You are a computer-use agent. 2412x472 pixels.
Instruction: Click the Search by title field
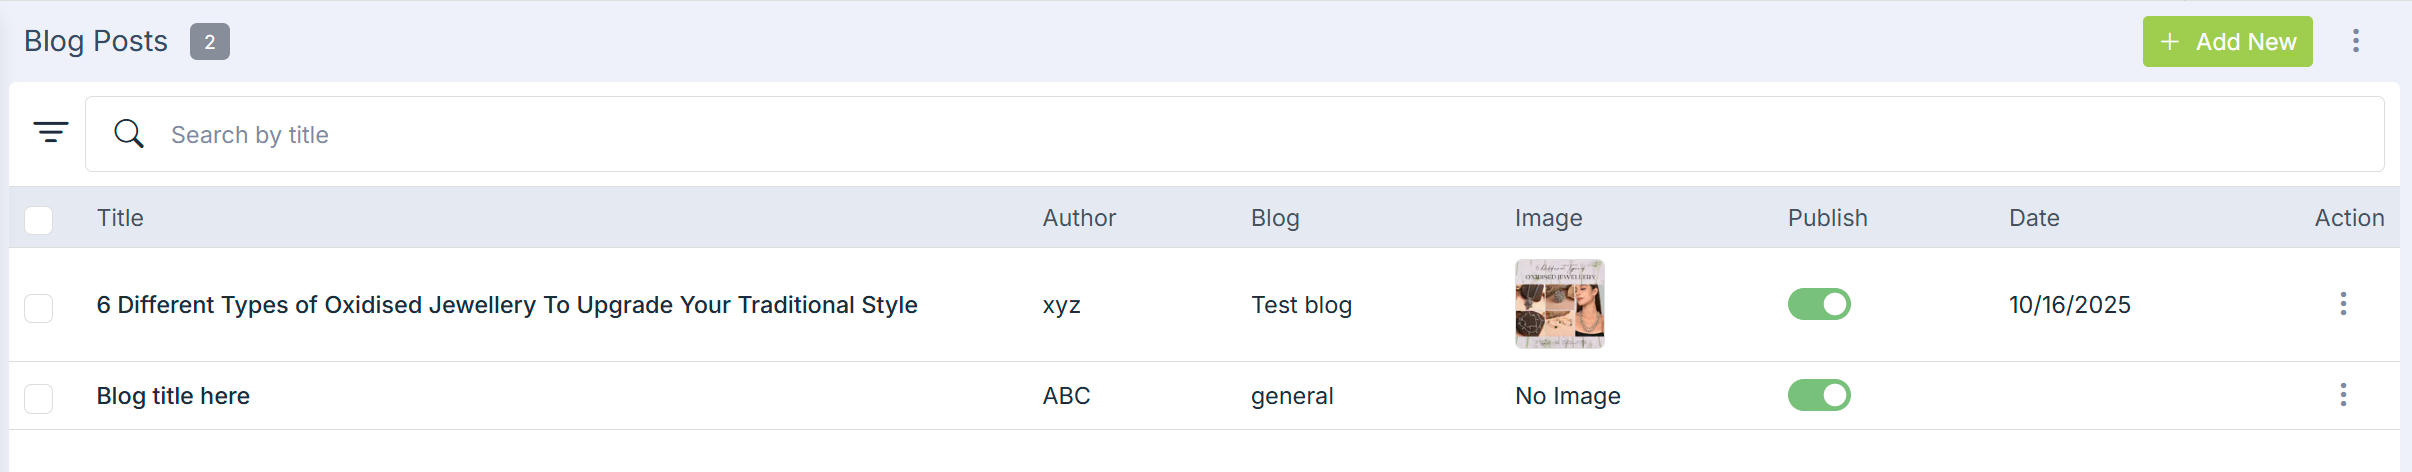pyautogui.click(x=1235, y=134)
